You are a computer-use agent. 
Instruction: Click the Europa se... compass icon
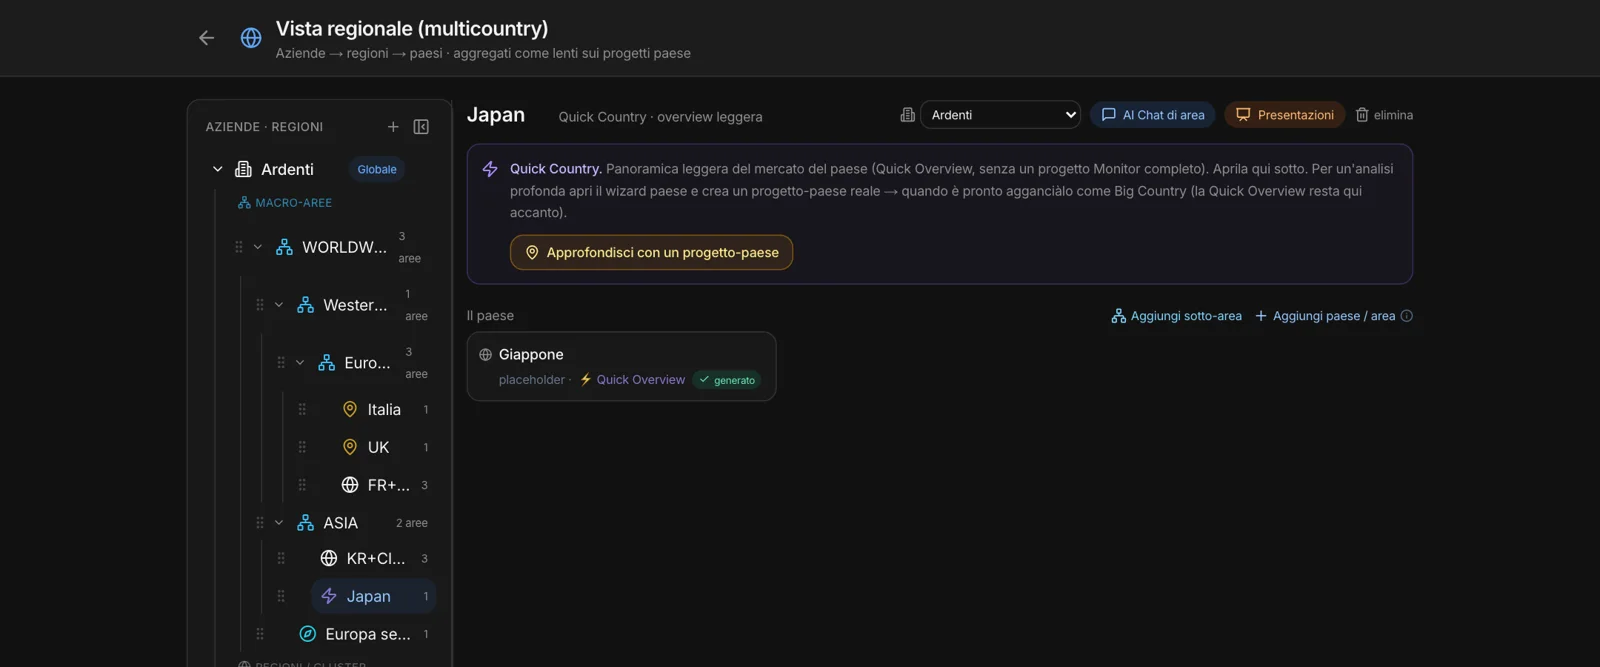tap(308, 634)
